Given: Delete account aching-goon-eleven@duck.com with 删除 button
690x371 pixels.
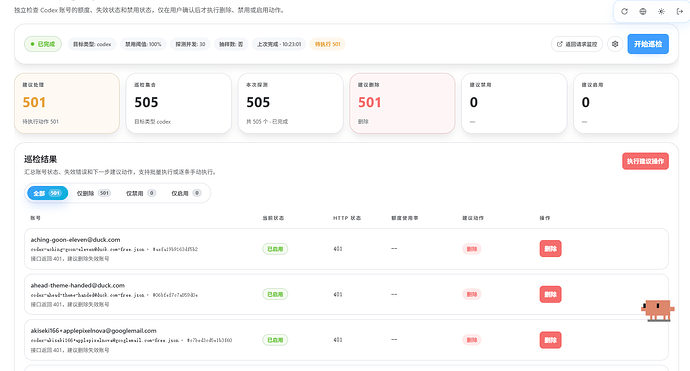Looking at the screenshot, I should tap(550, 249).
